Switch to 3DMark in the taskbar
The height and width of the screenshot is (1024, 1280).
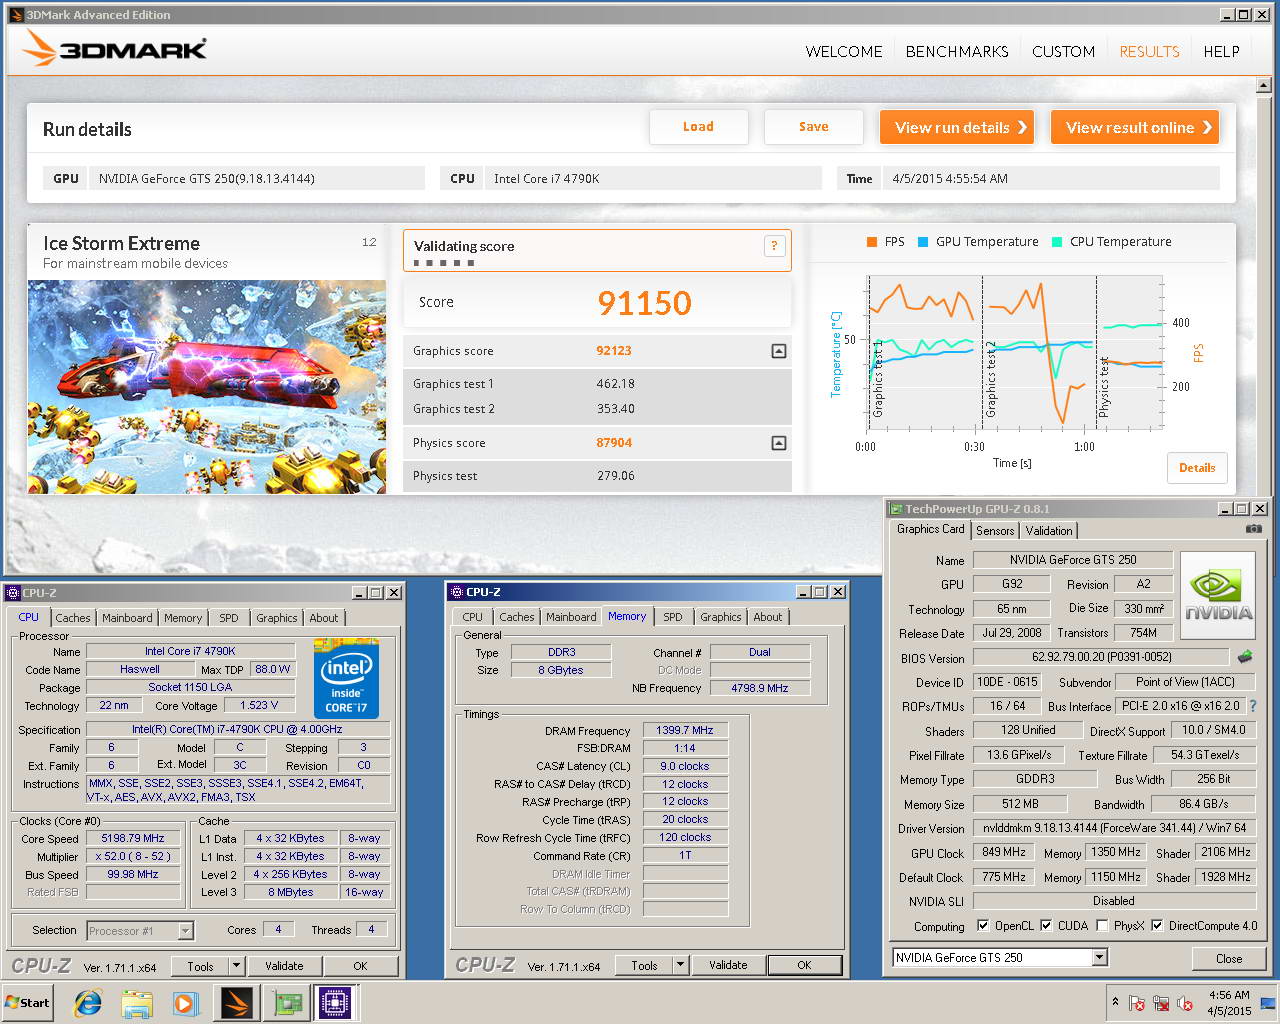click(237, 1002)
